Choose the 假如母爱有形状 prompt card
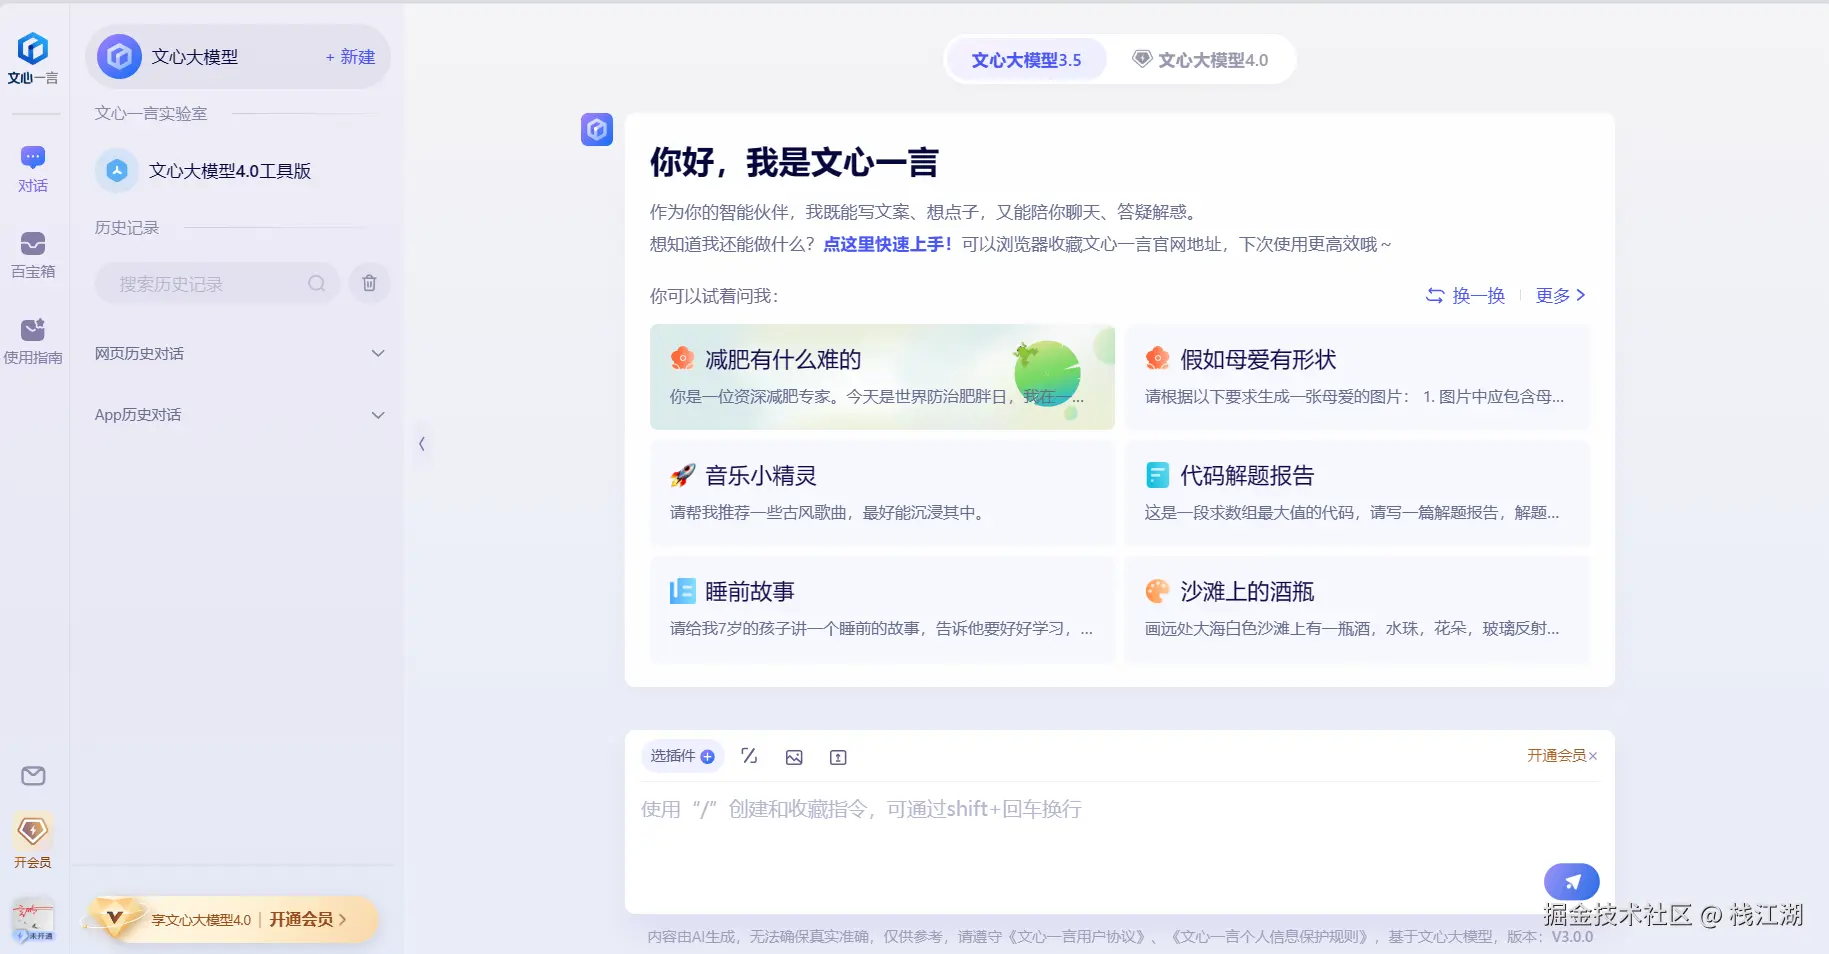Screen dimensions: 1829x954 pyautogui.click(x=1357, y=377)
